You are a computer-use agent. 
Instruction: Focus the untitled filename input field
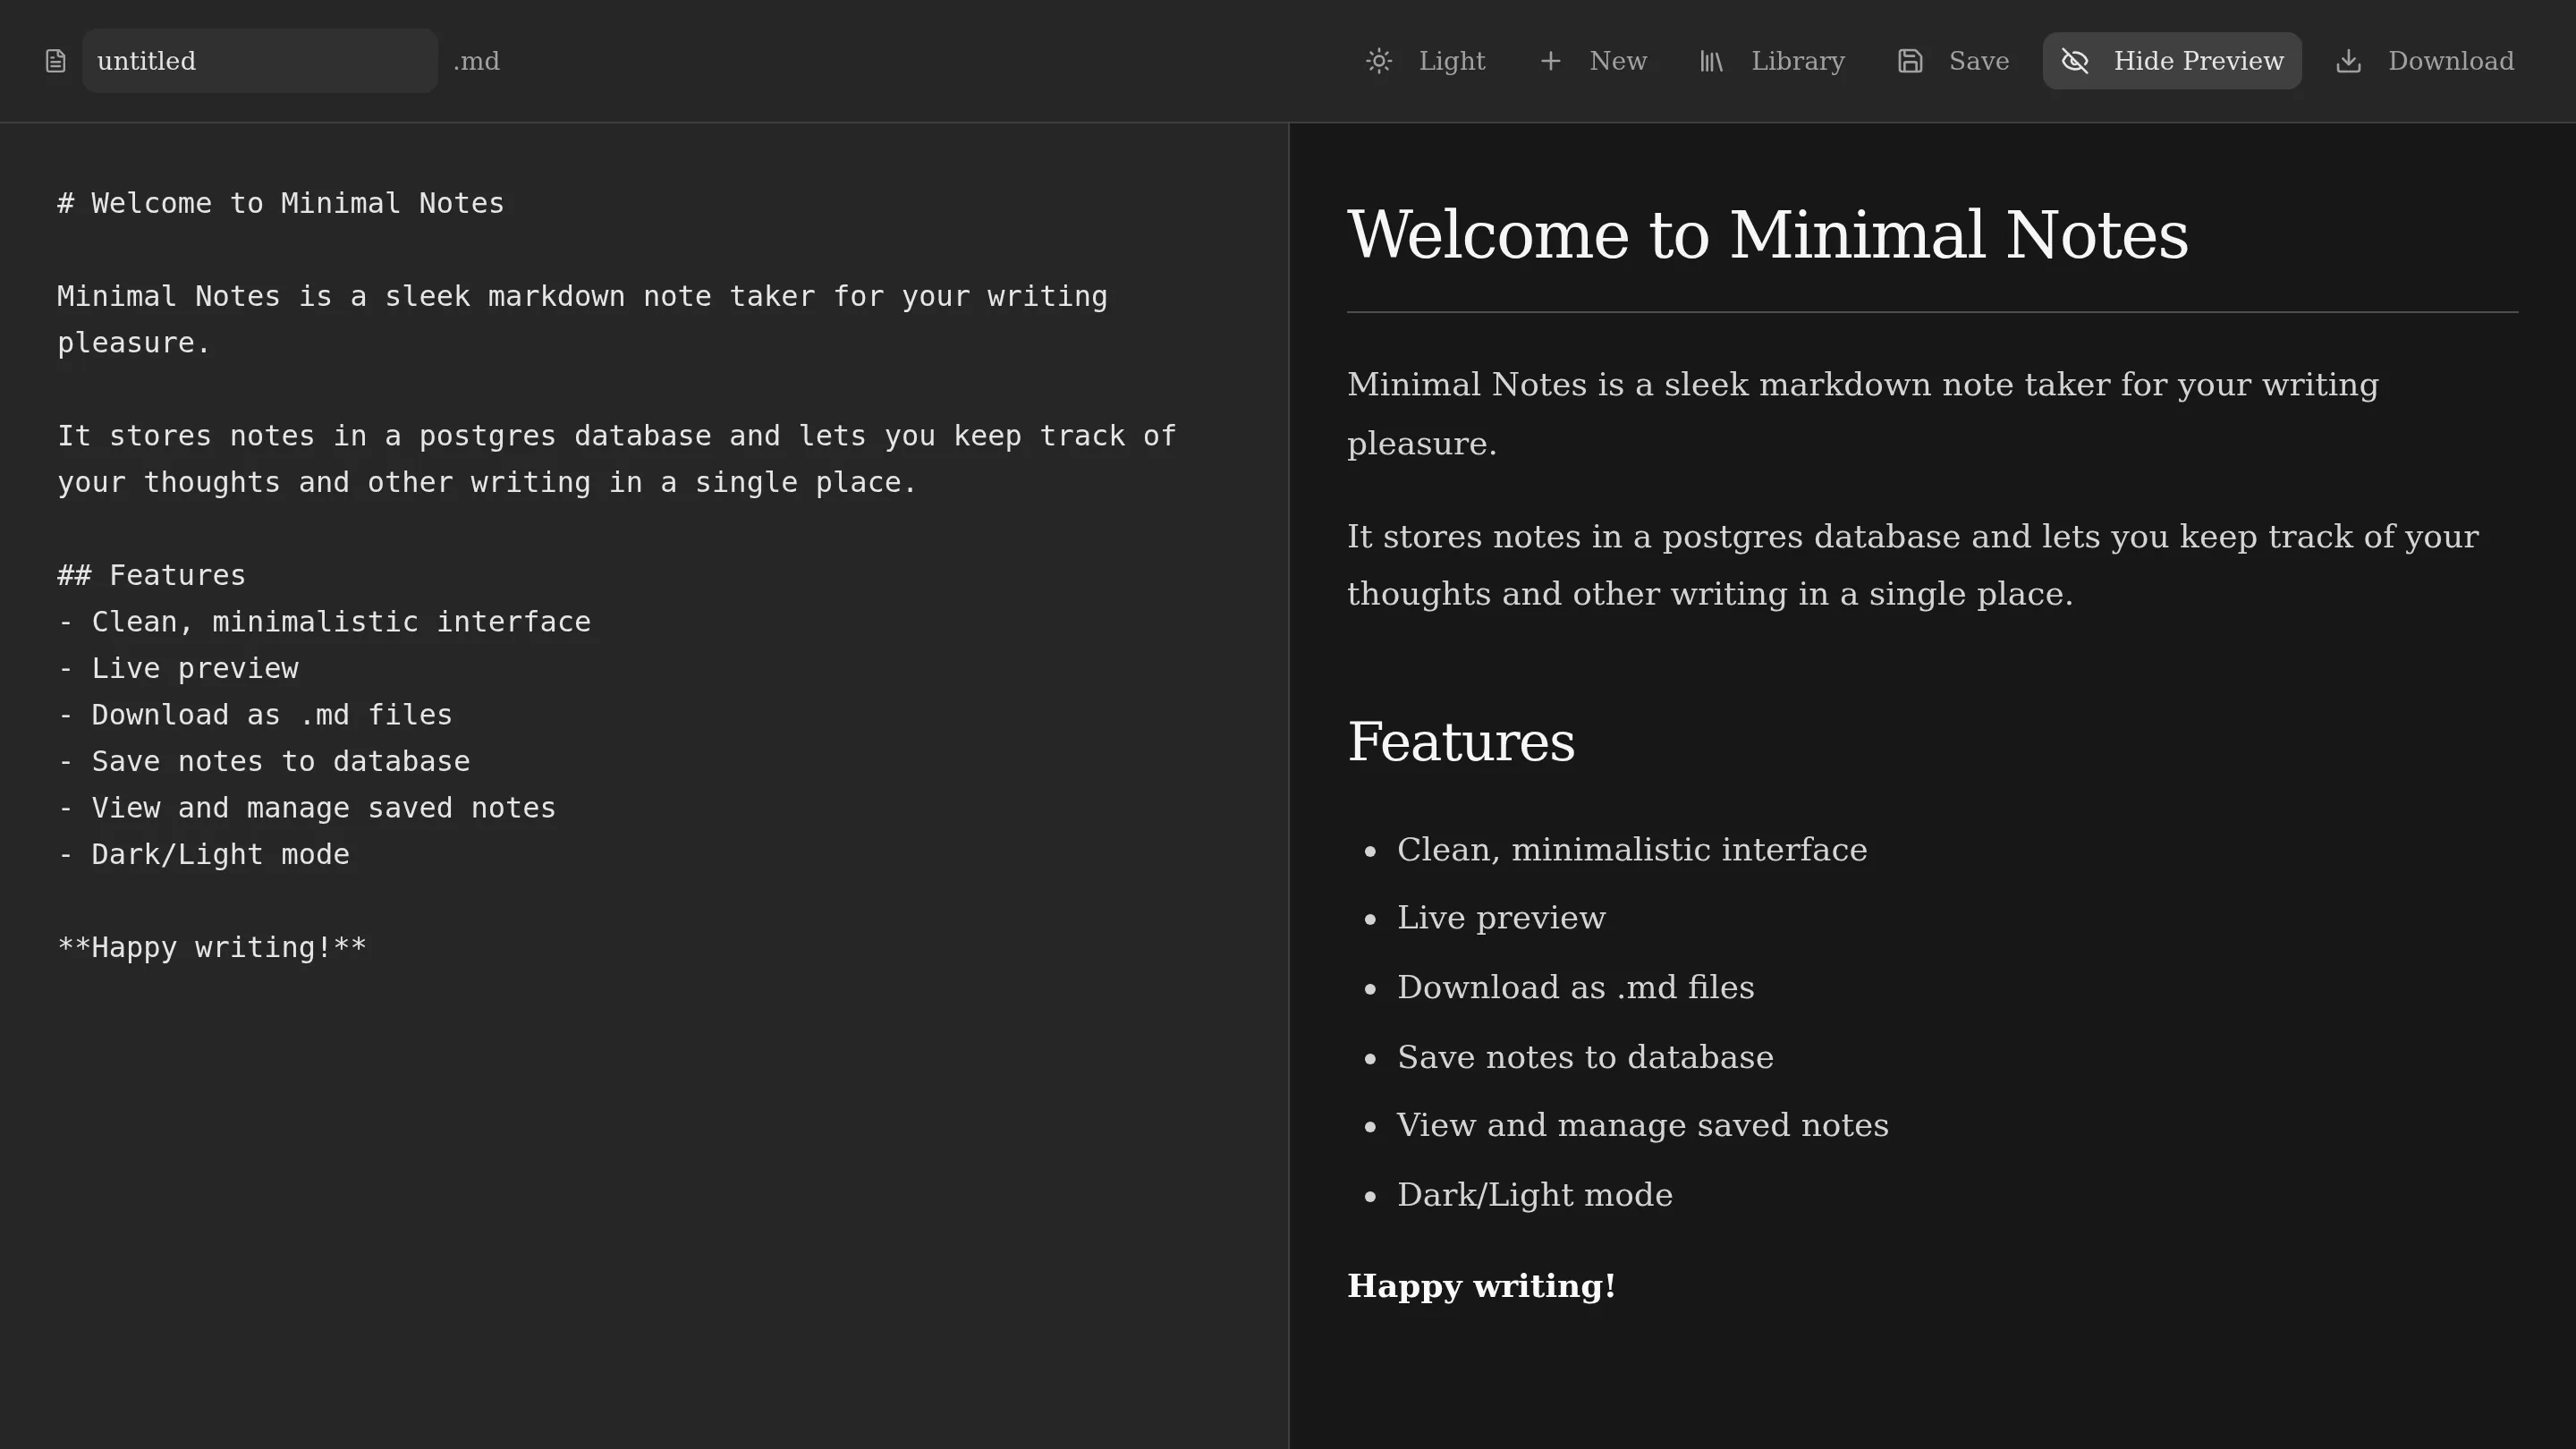point(260,61)
